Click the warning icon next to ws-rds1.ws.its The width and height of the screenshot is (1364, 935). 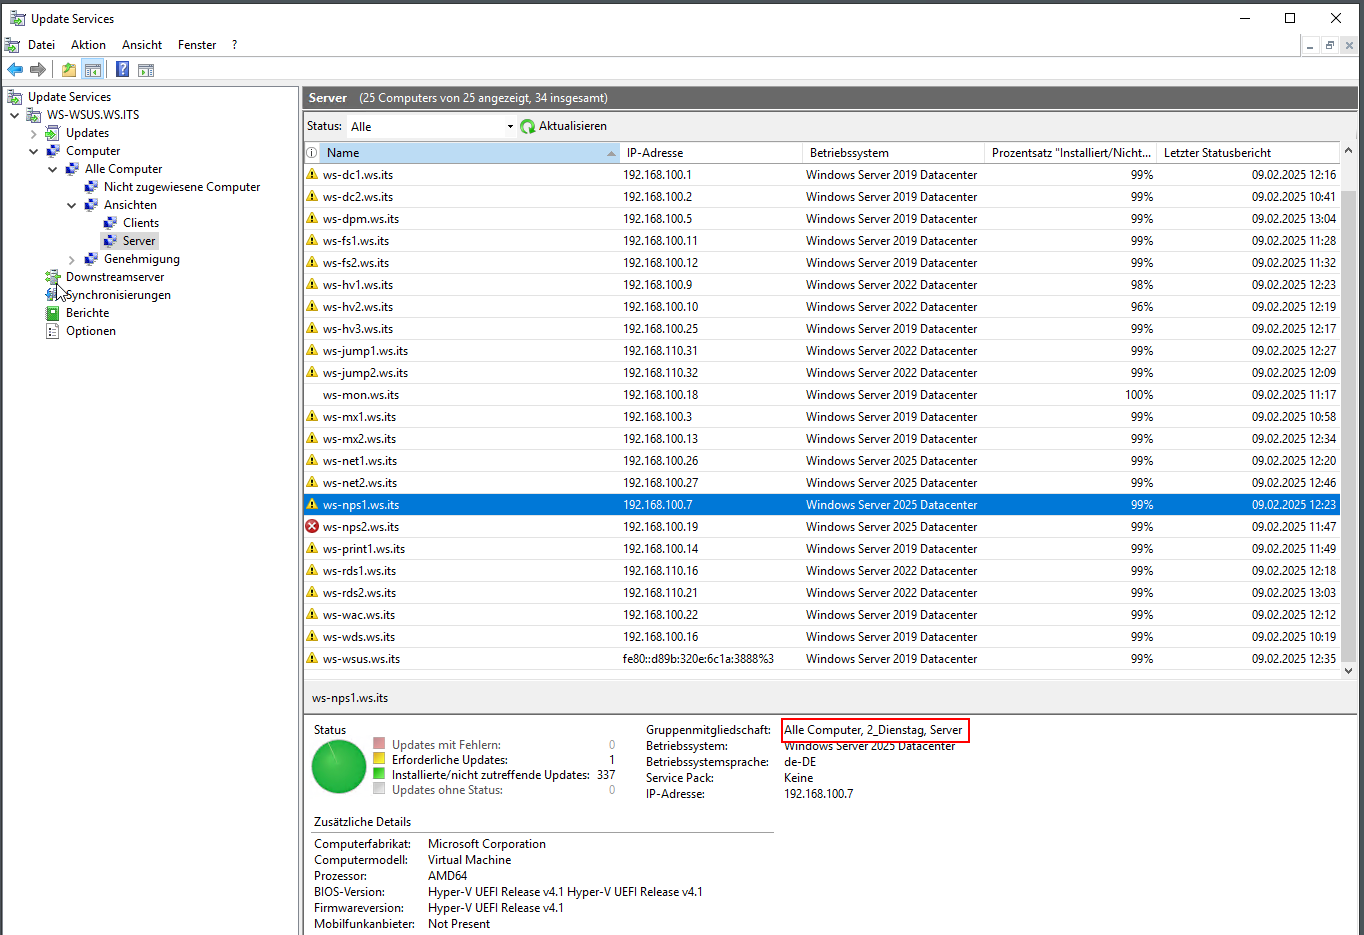pyautogui.click(x=312, y=570)
